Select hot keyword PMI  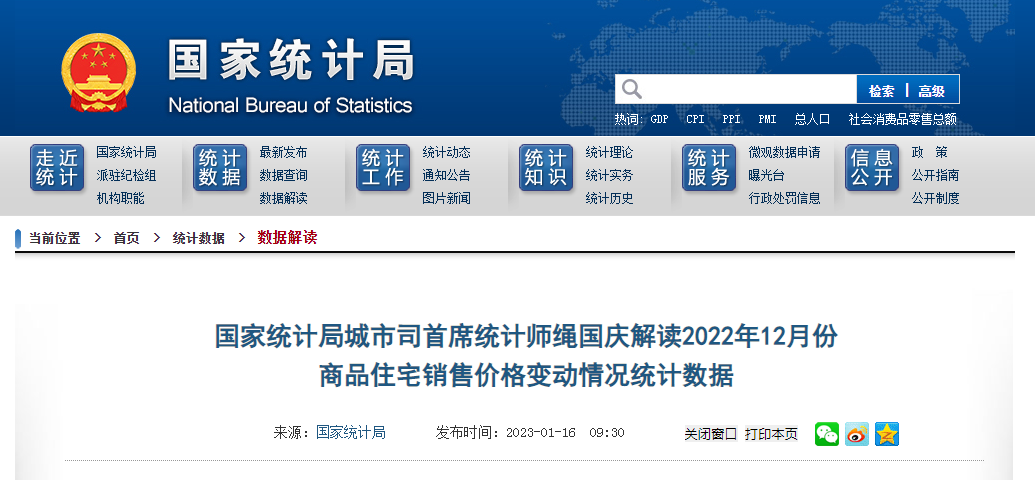tap(767, 119)
